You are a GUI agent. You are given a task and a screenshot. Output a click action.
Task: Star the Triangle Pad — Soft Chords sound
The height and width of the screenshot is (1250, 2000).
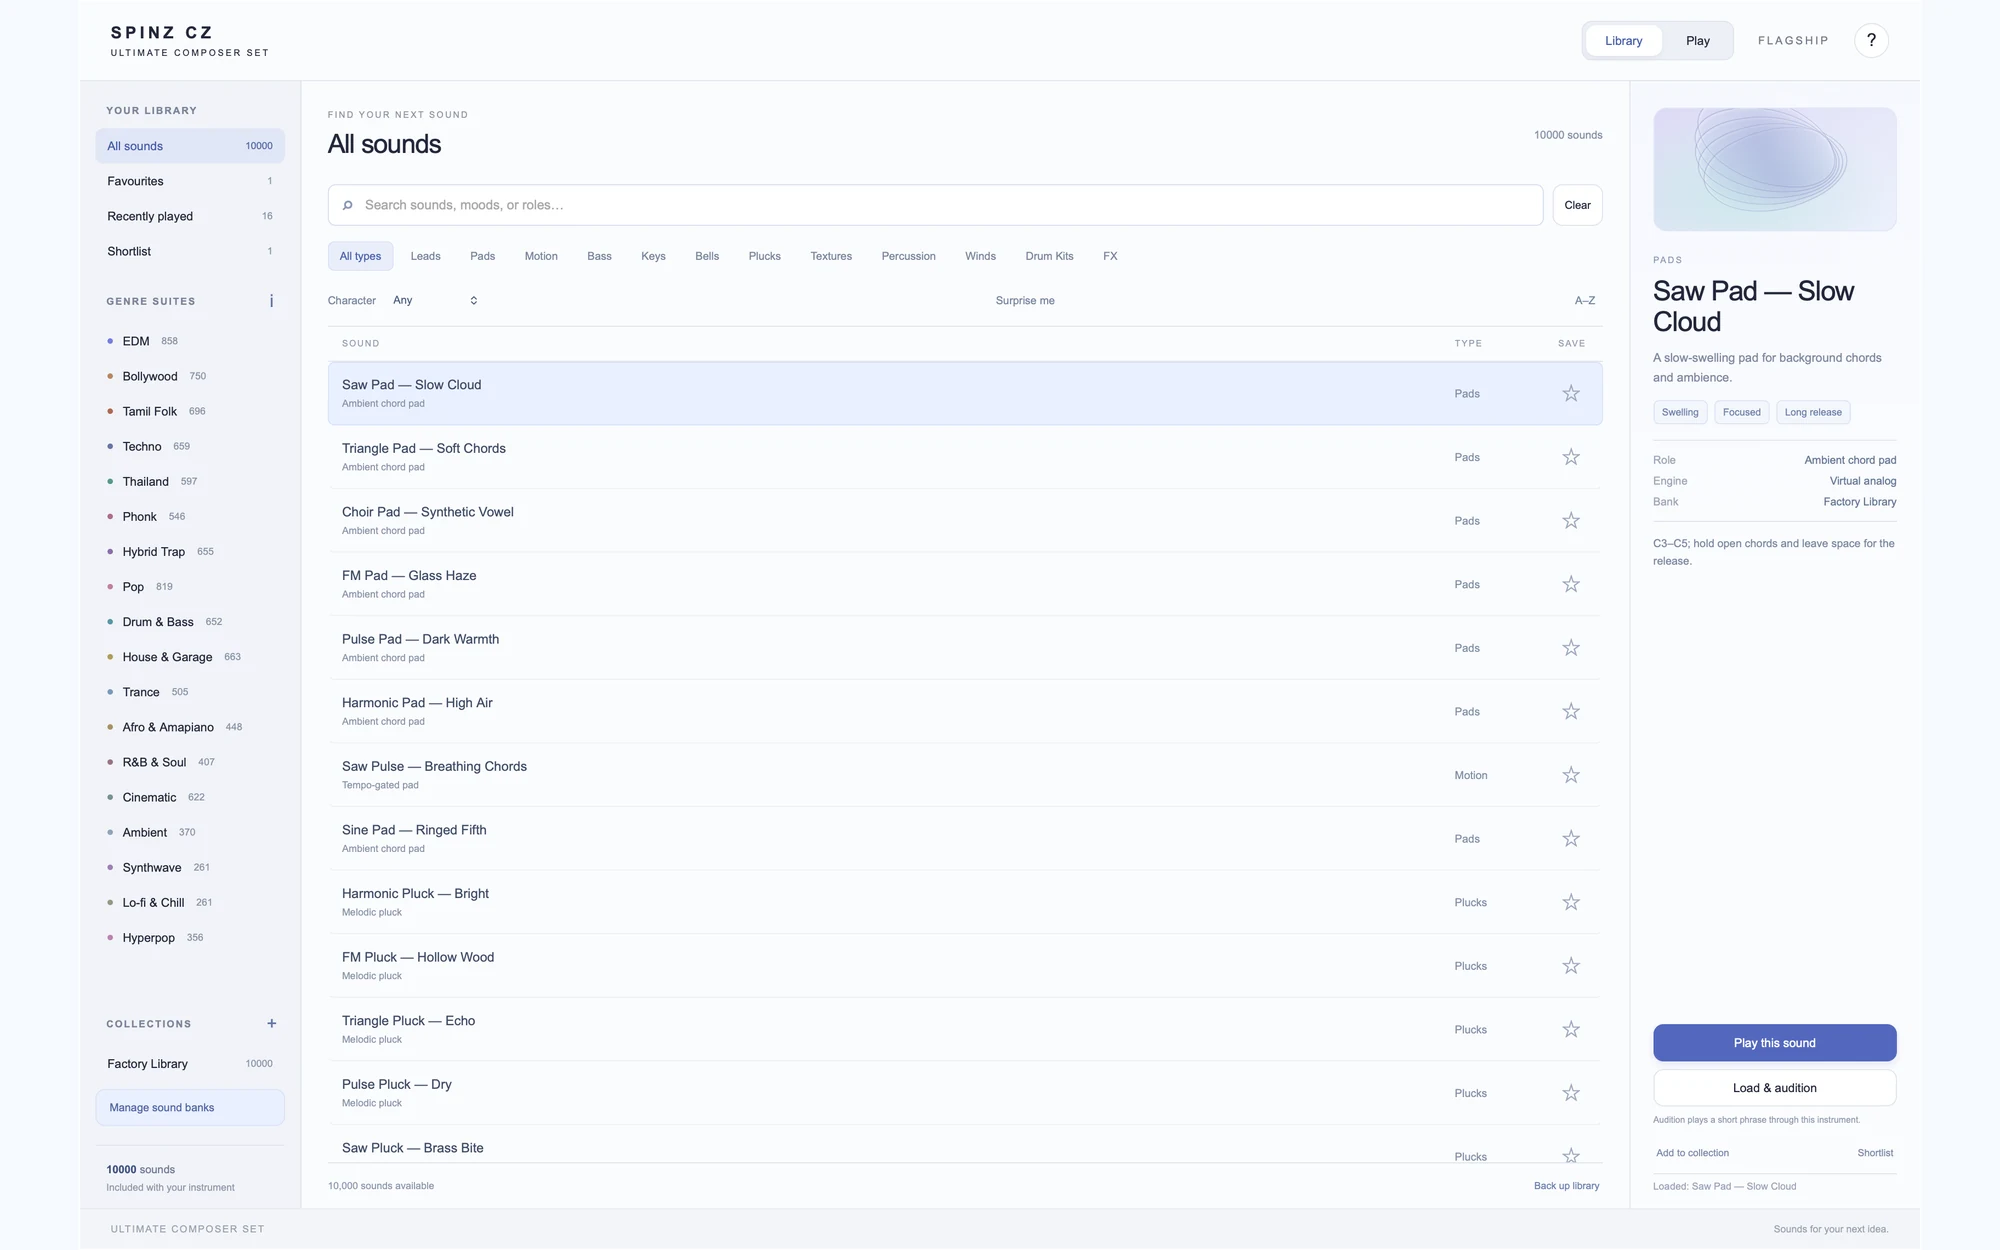pos(1571,457)
